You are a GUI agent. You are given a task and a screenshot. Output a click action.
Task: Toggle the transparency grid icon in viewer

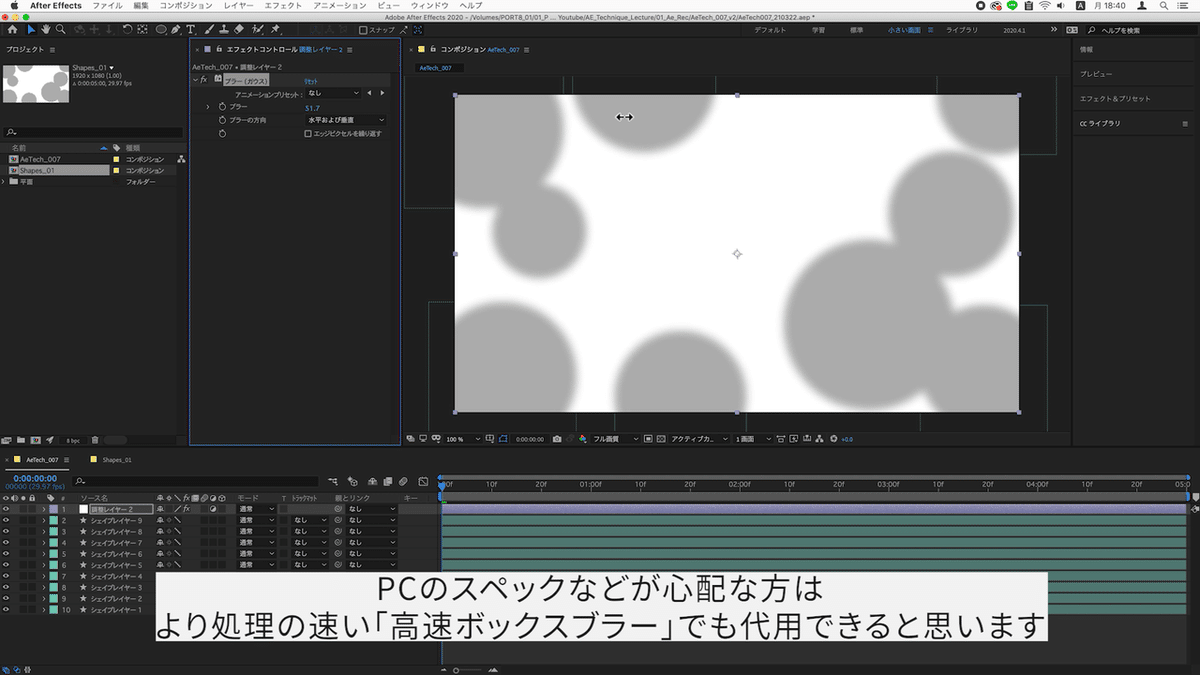pos(662,439)
